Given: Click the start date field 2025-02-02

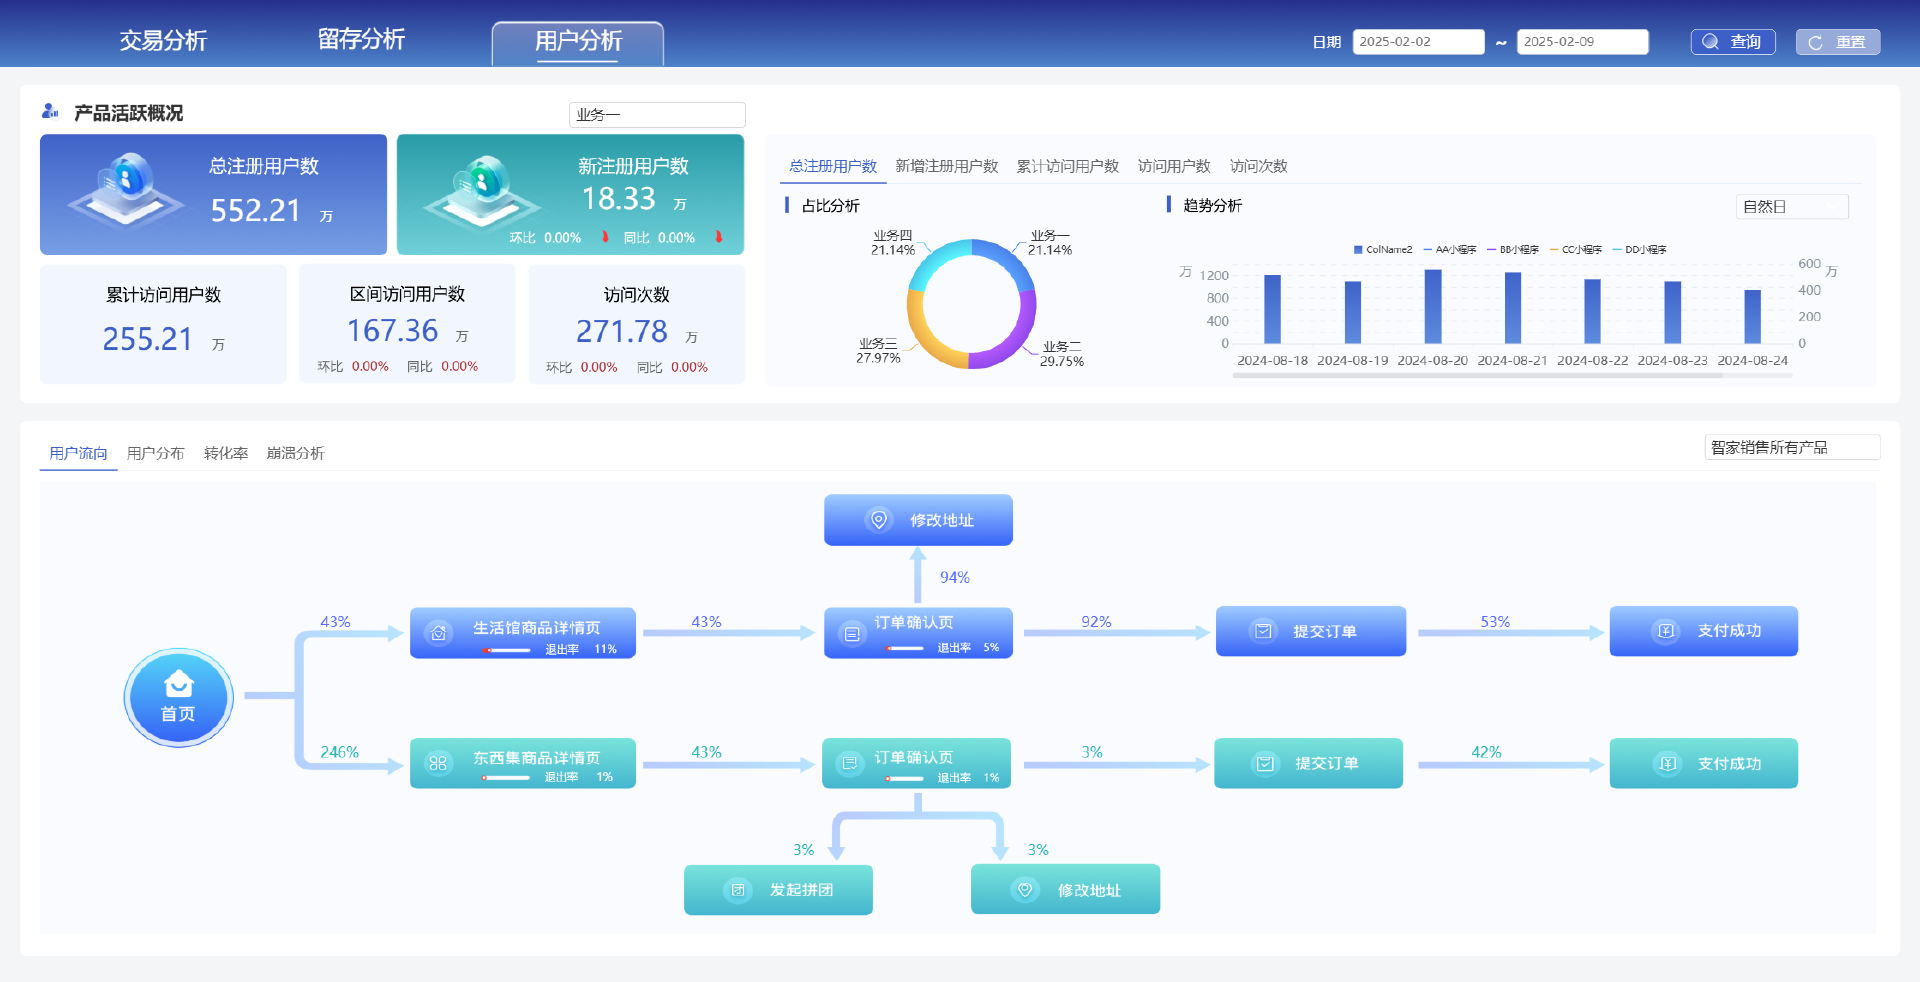Looking at the screenshot, I should click(1418, 42).
